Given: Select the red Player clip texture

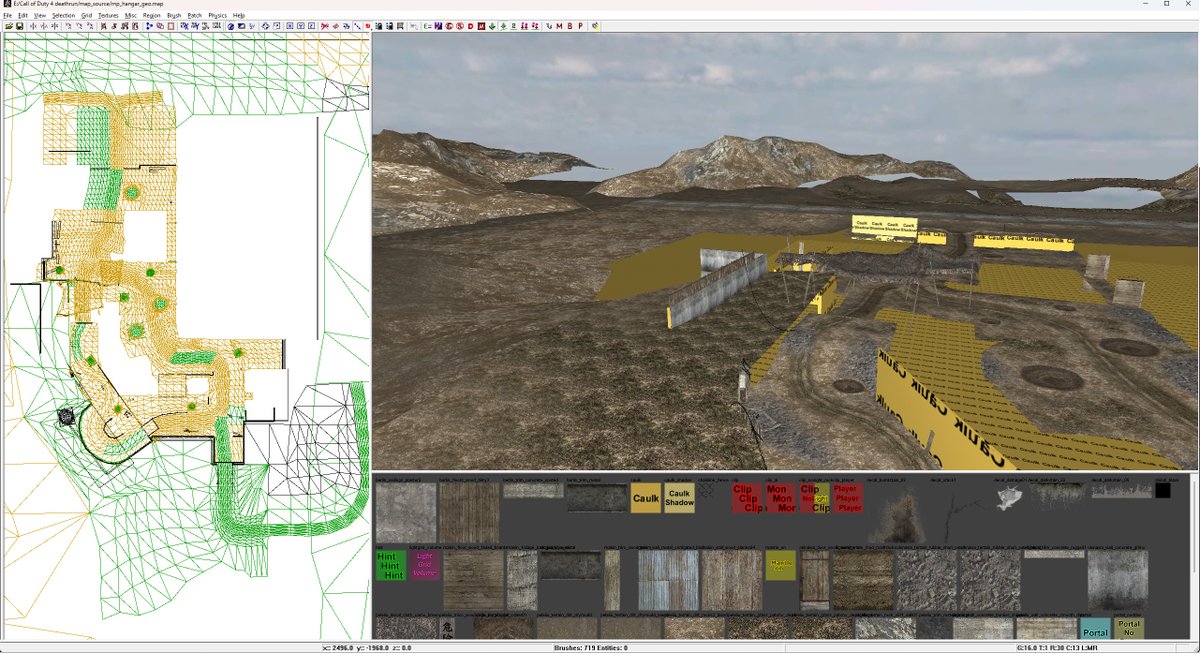Looking at the screenshot, I should tap(848, 498).
